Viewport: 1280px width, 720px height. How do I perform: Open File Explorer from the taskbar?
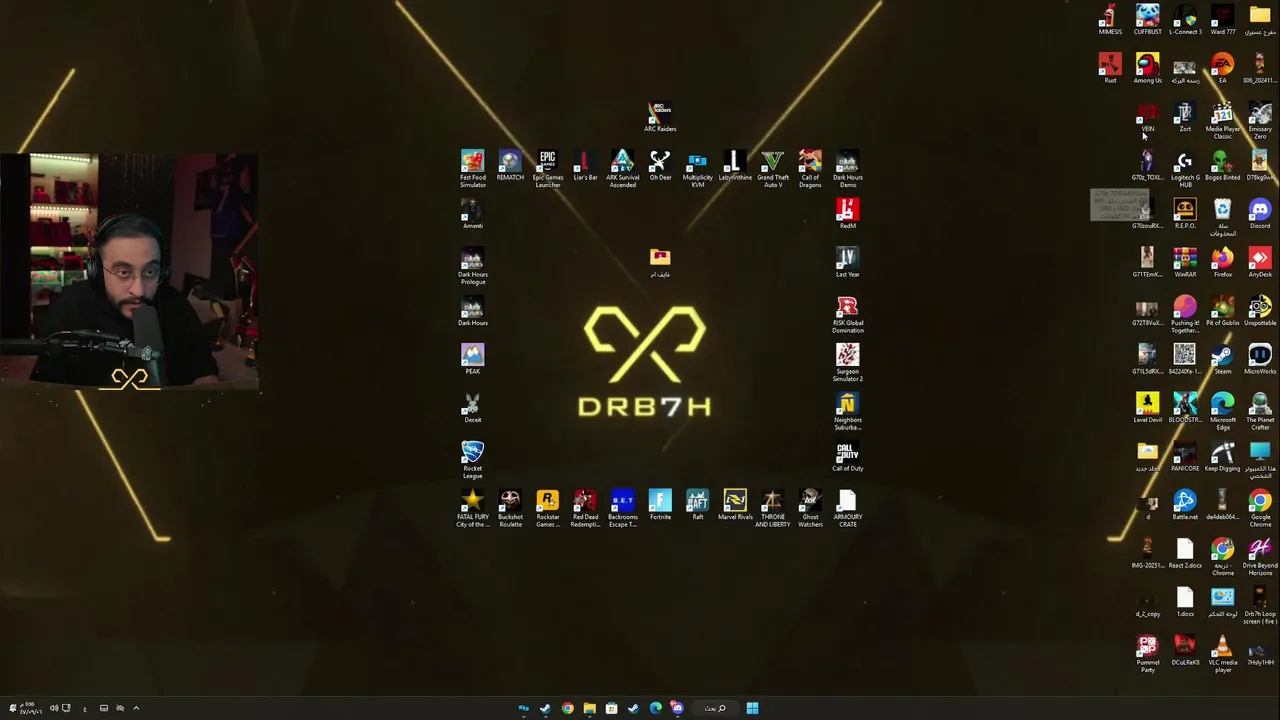point(589,708)
